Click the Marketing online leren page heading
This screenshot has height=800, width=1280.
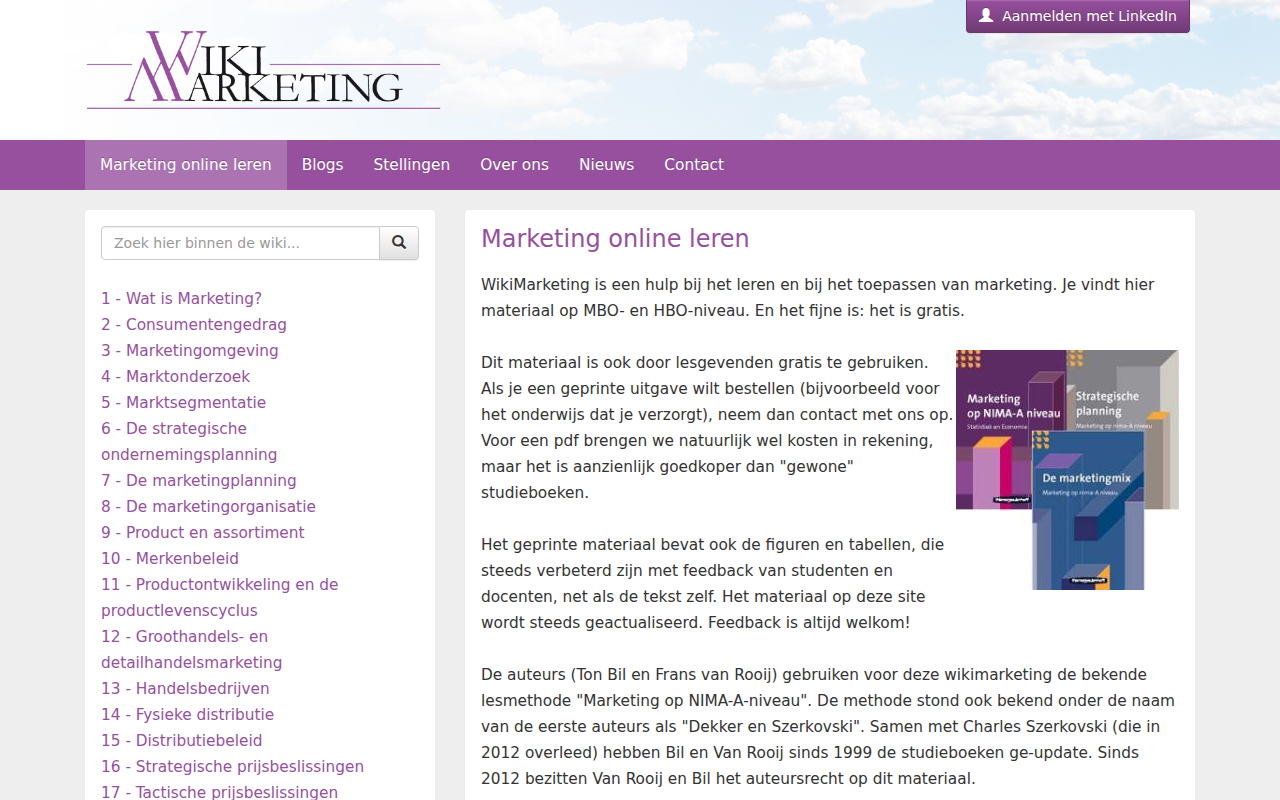[615, 239]
